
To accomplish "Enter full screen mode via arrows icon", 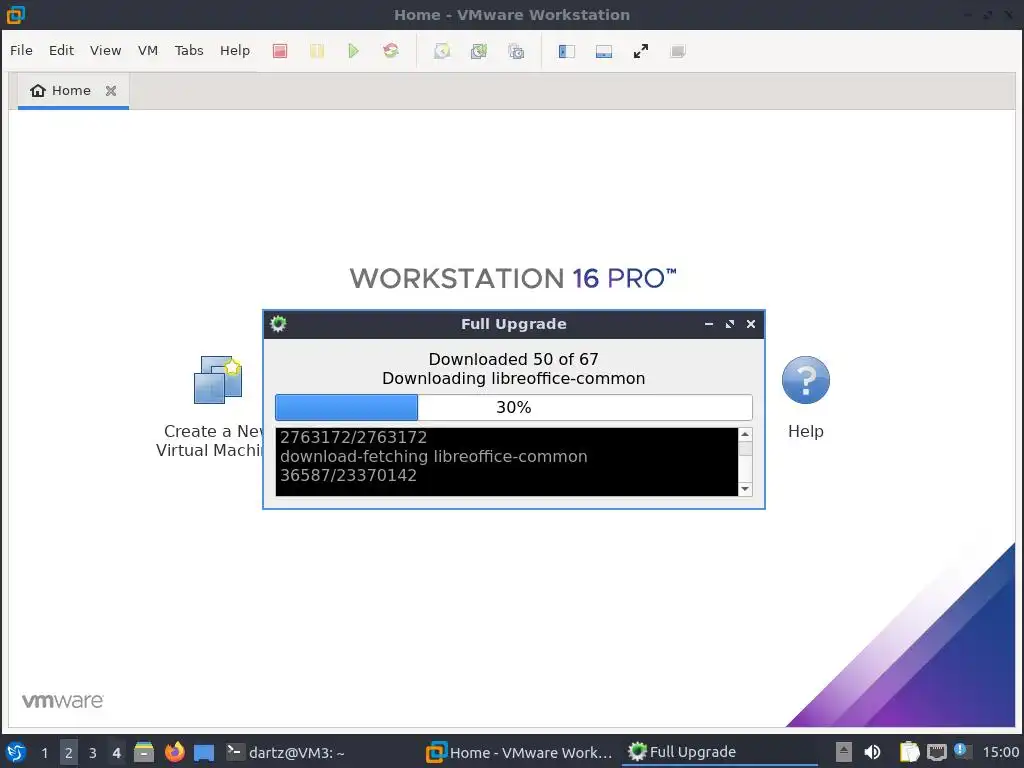I will (x=641, y=51).
